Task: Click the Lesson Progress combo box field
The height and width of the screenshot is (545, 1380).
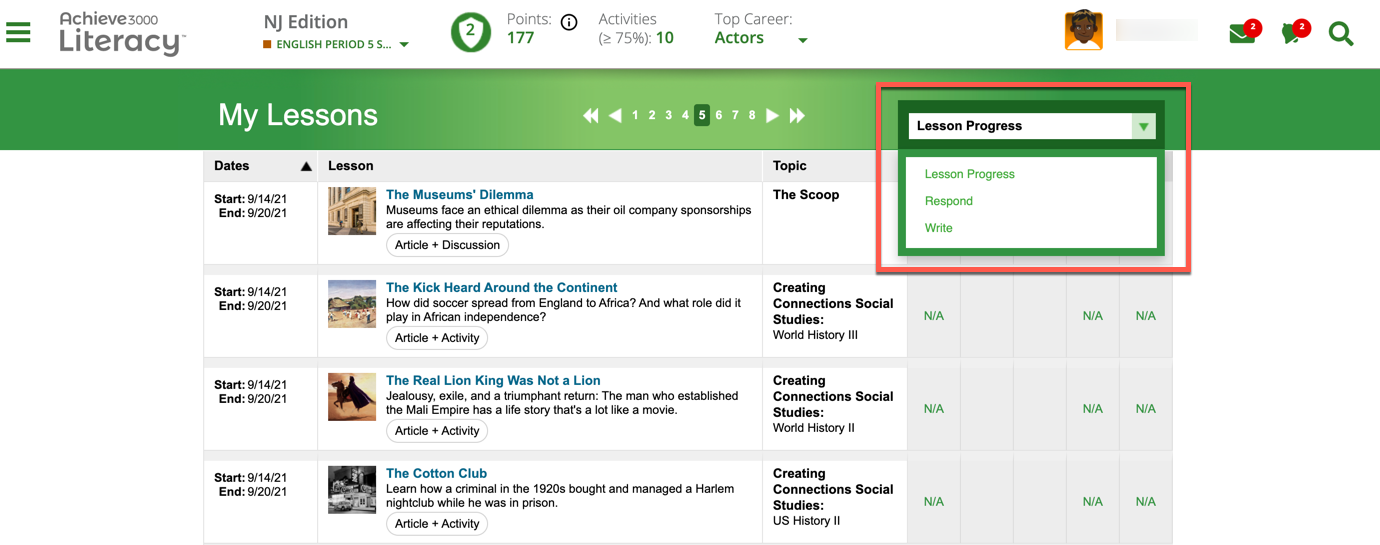Action: (x=1032, y=126)
